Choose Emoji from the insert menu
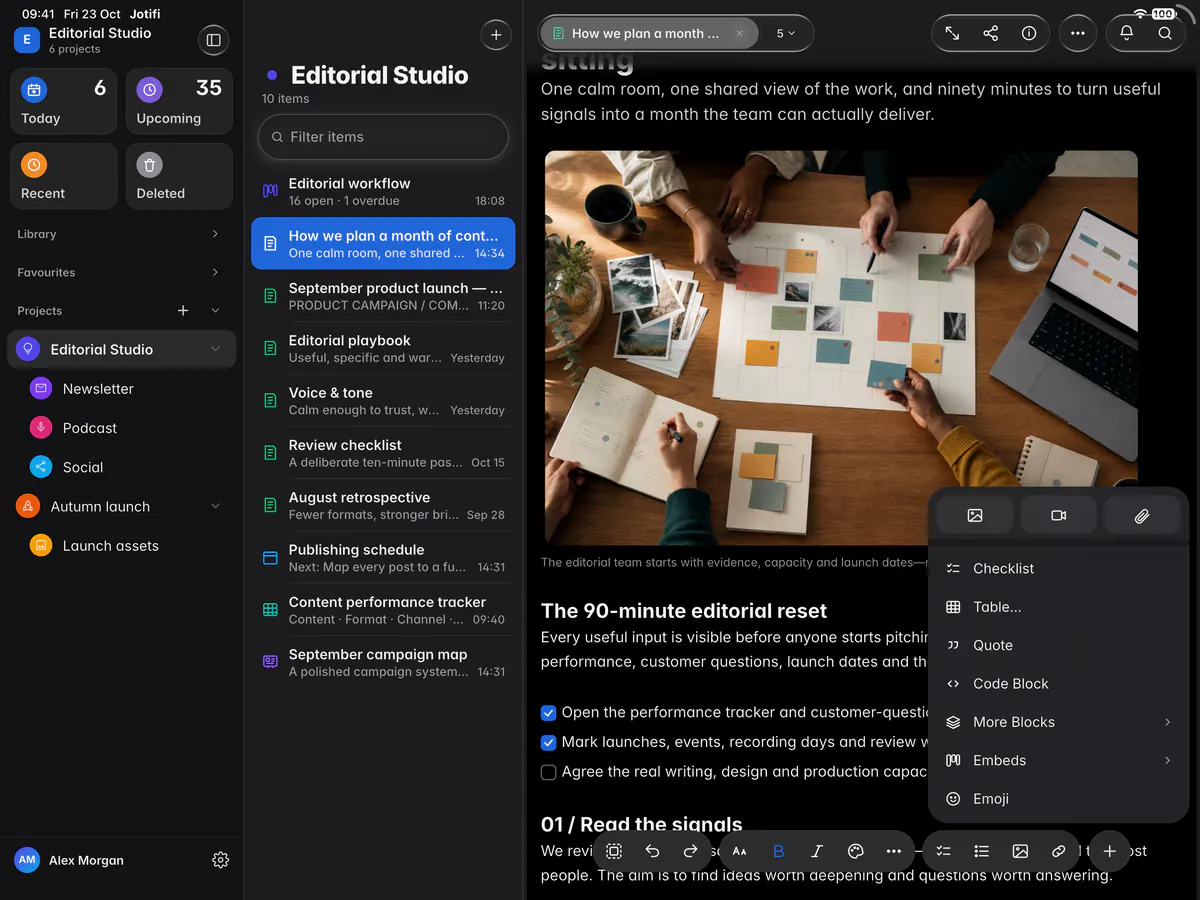1200x900 pixels. [x=1058, y=799]
